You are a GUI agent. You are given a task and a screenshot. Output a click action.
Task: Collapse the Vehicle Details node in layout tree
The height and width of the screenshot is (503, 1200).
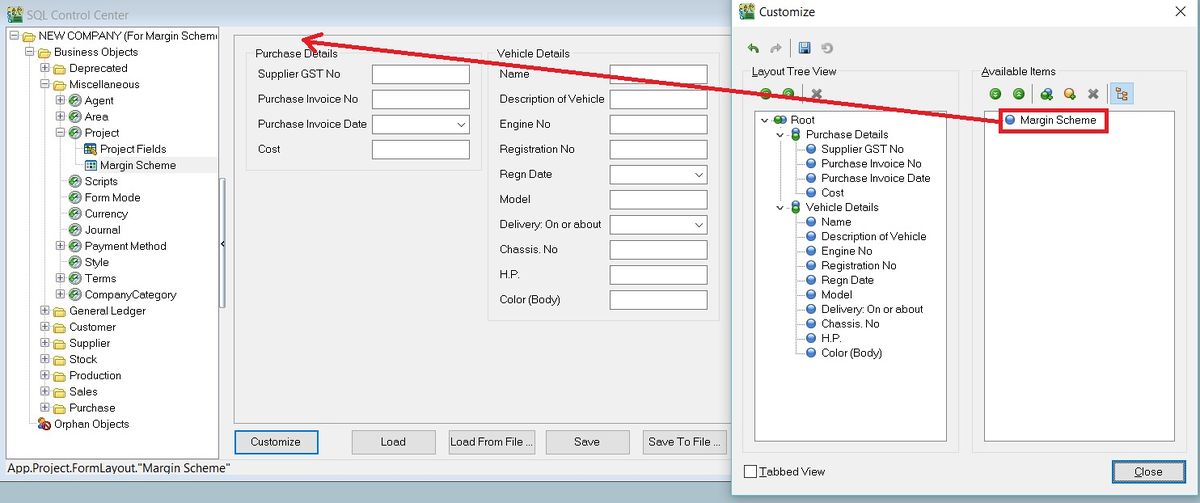[781, 207]
